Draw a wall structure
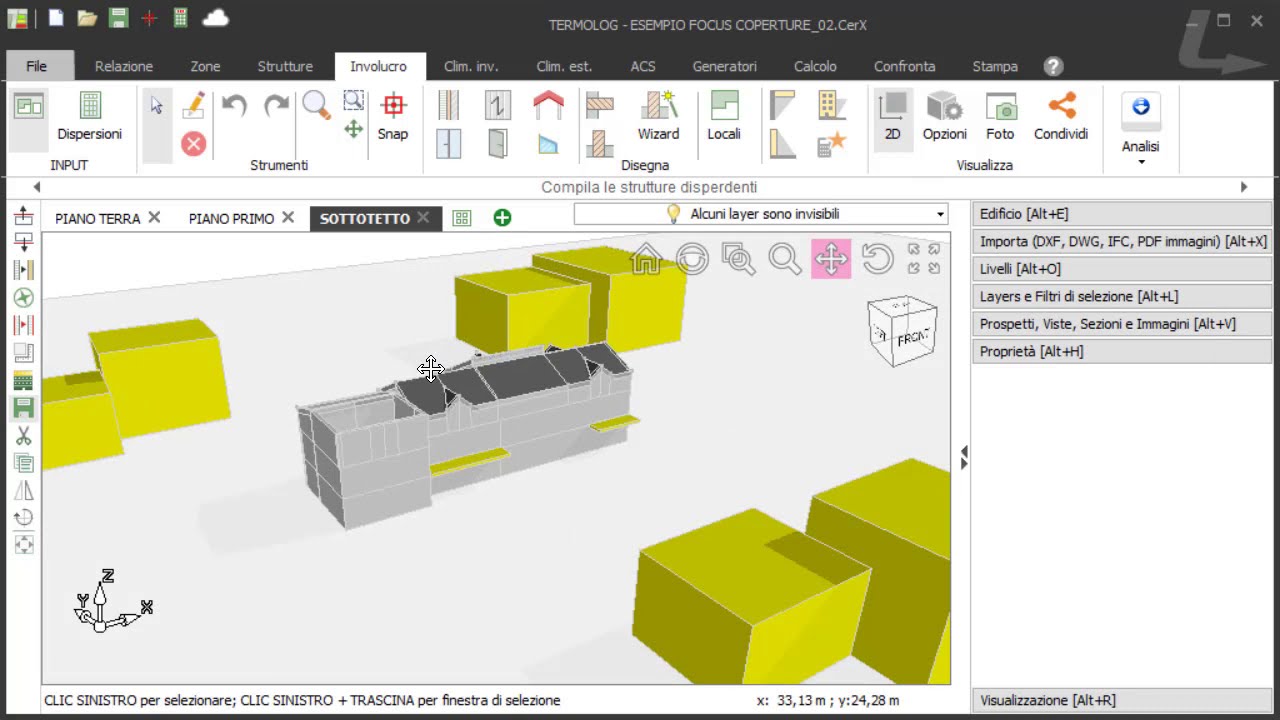Image resolution: width=1280 pixels, height=720 pixels. point(449,105)
